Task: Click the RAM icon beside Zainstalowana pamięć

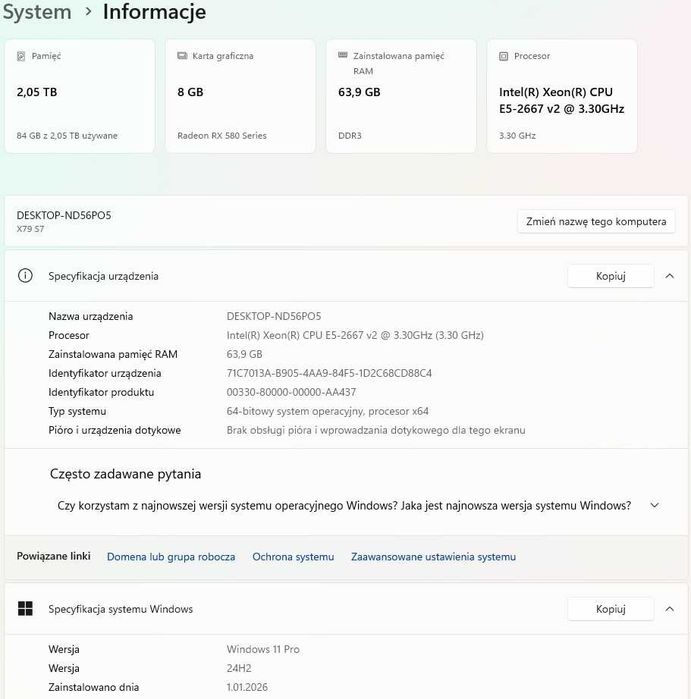Action: pyautogui.click(x=342, y=55)
